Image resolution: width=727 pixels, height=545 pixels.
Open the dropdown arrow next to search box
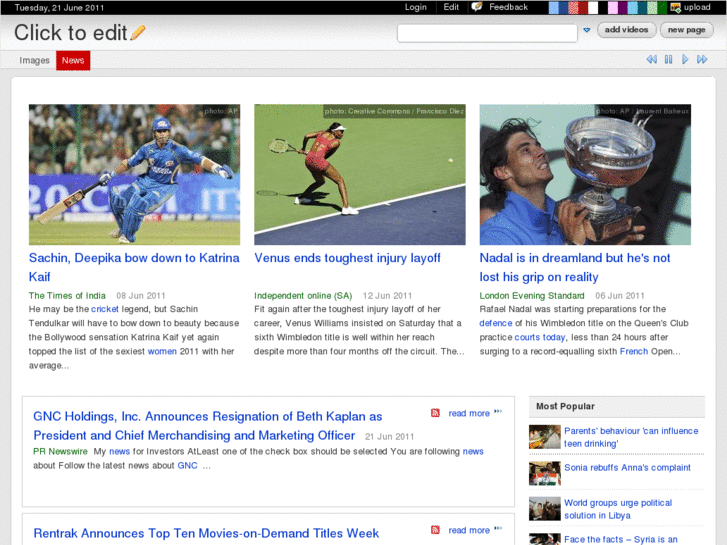tap(587, 30)
